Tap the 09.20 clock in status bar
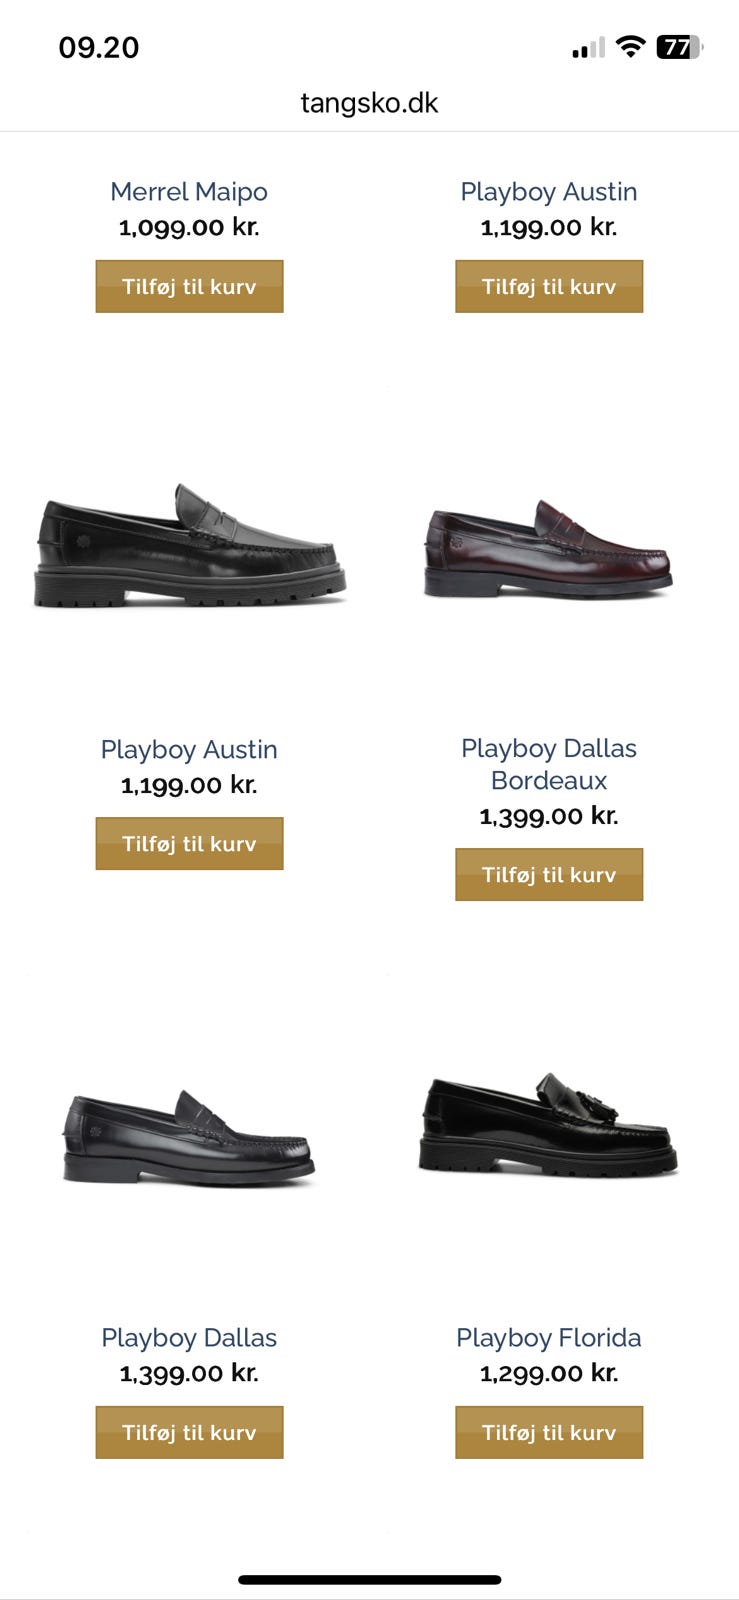Viewport: 739px width, 1600px height. coord(99,47)
